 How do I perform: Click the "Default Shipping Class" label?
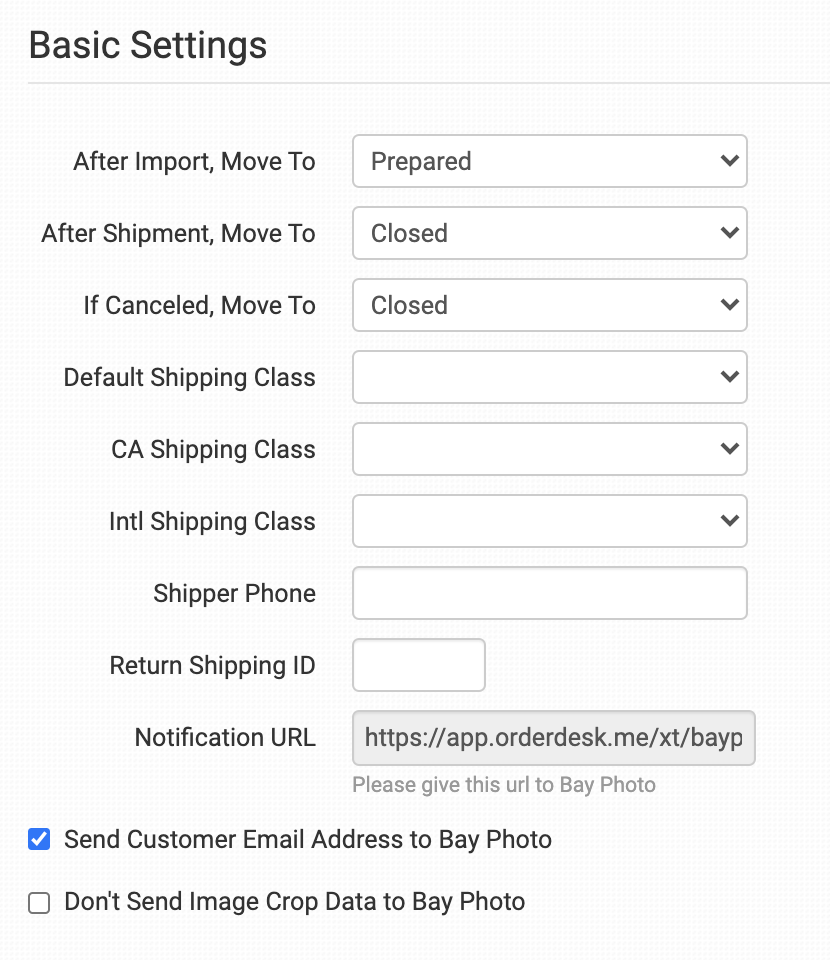(189, 377)
